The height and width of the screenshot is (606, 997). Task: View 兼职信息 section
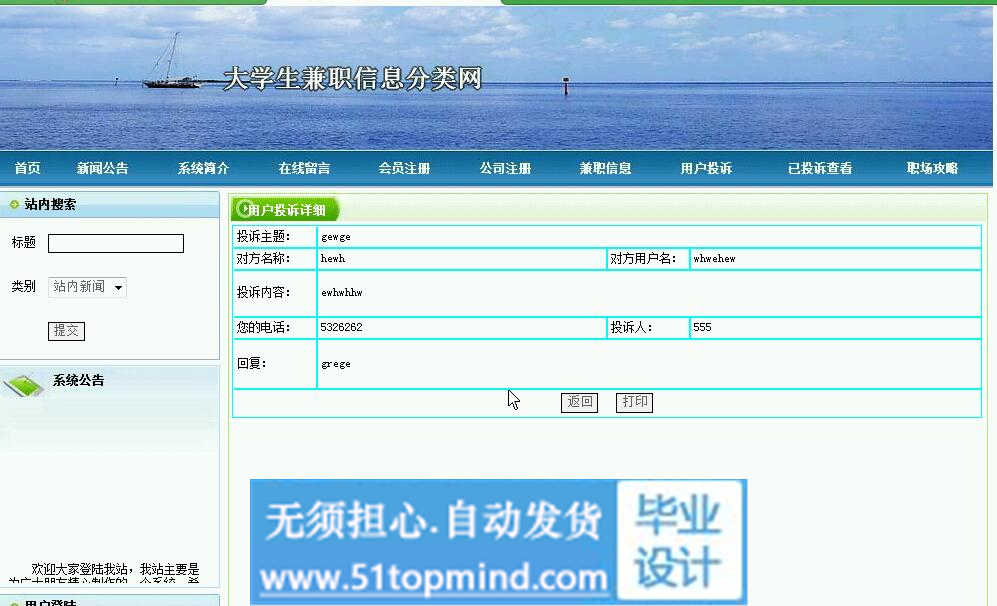pos(605,168)
